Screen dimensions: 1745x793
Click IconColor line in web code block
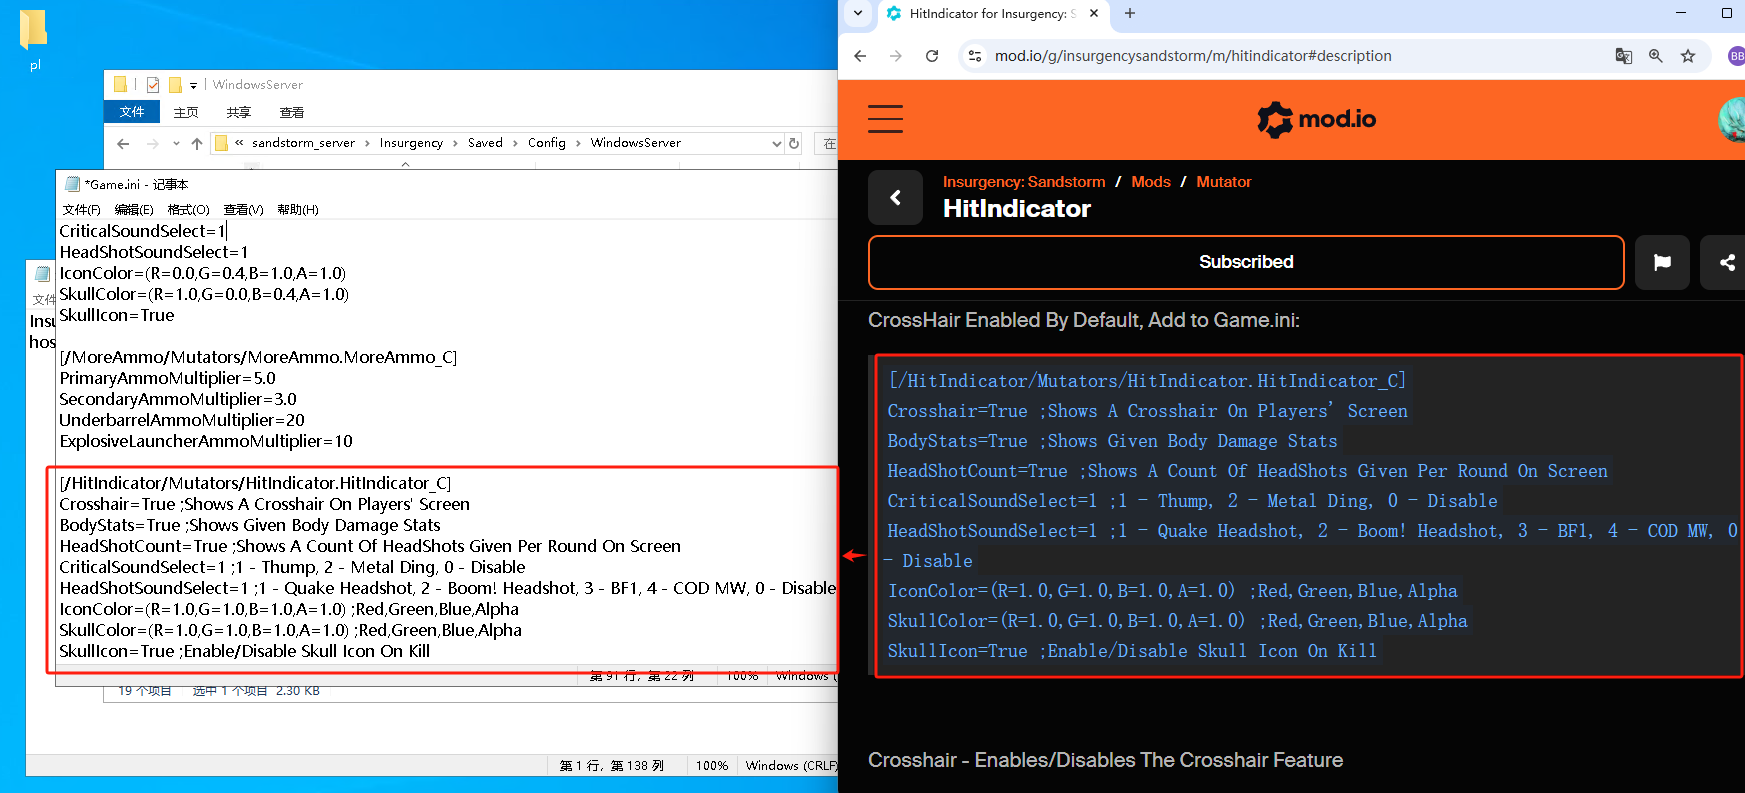click(1172, 591)
